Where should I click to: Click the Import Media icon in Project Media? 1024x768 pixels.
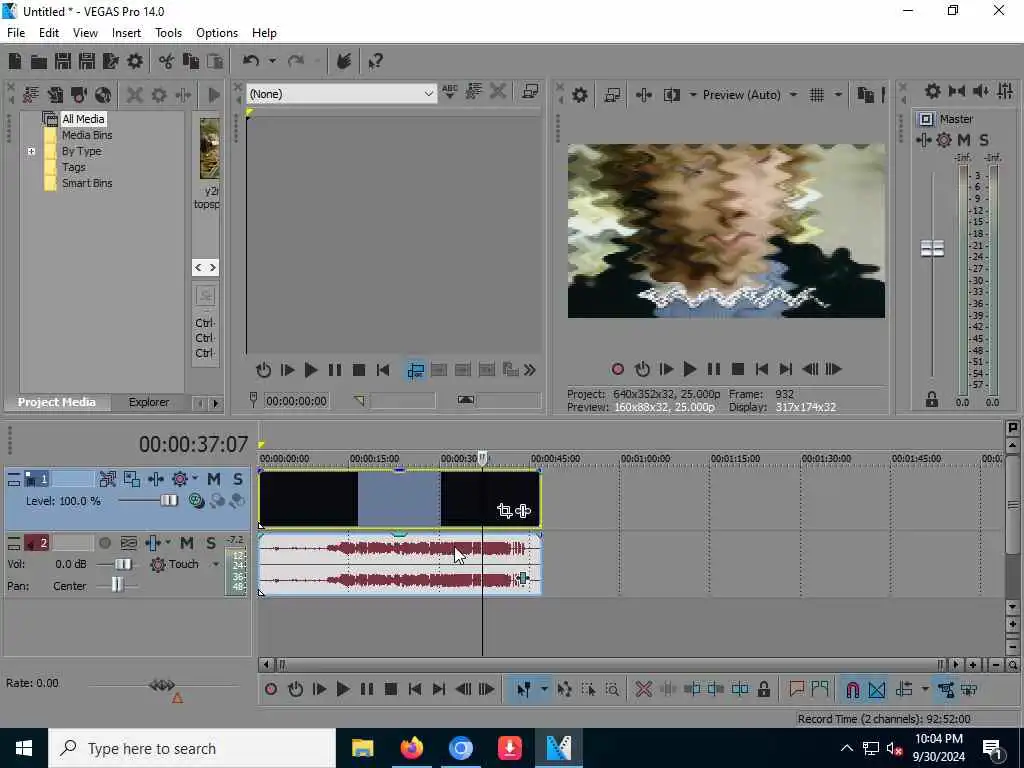tap(31, 95)
